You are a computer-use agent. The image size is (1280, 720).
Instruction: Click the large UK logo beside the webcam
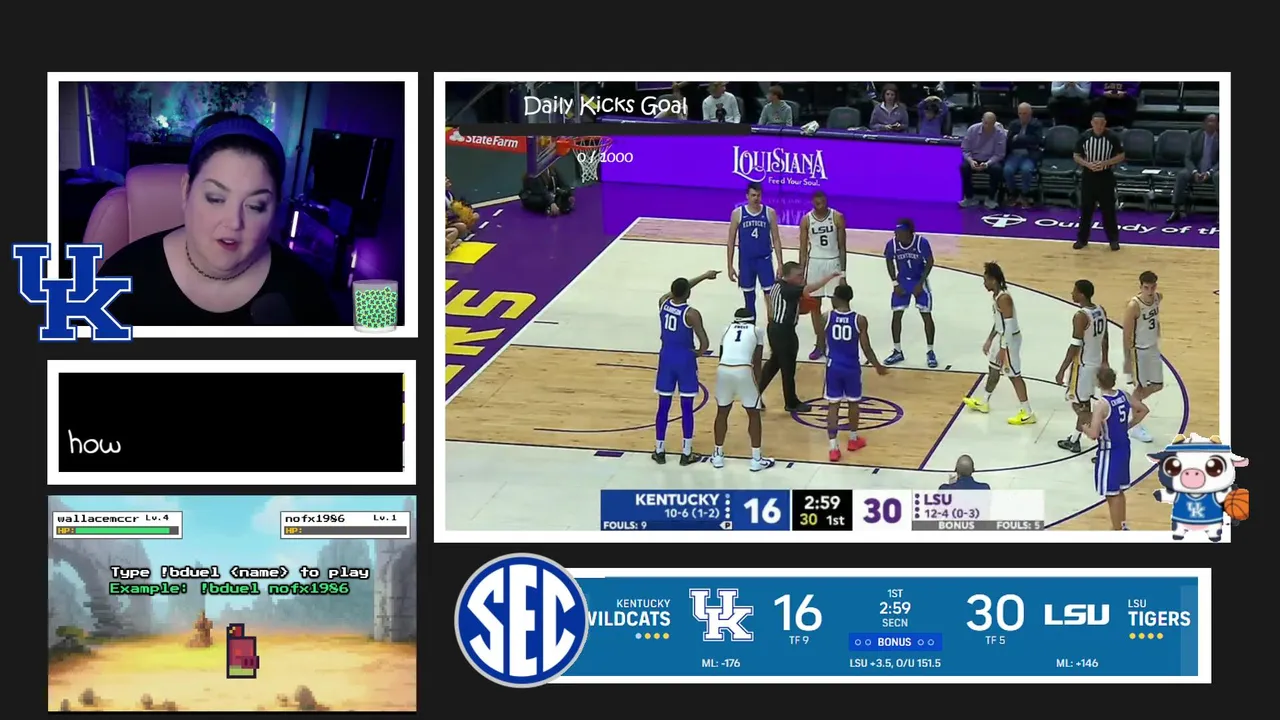point(72,292)
